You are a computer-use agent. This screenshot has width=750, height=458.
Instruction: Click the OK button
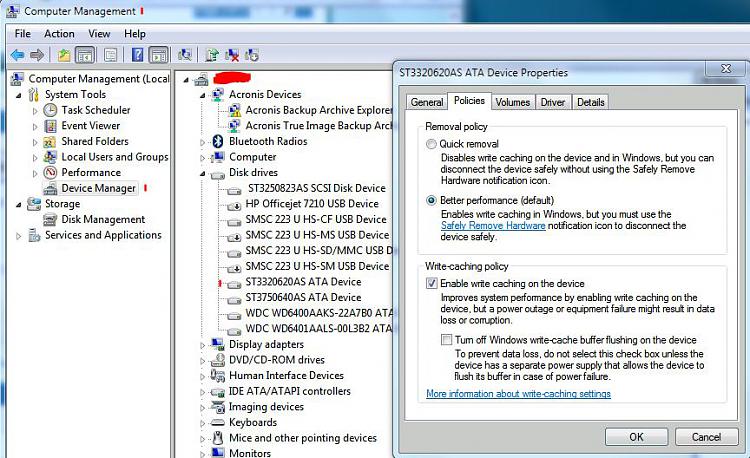(636, 437)
